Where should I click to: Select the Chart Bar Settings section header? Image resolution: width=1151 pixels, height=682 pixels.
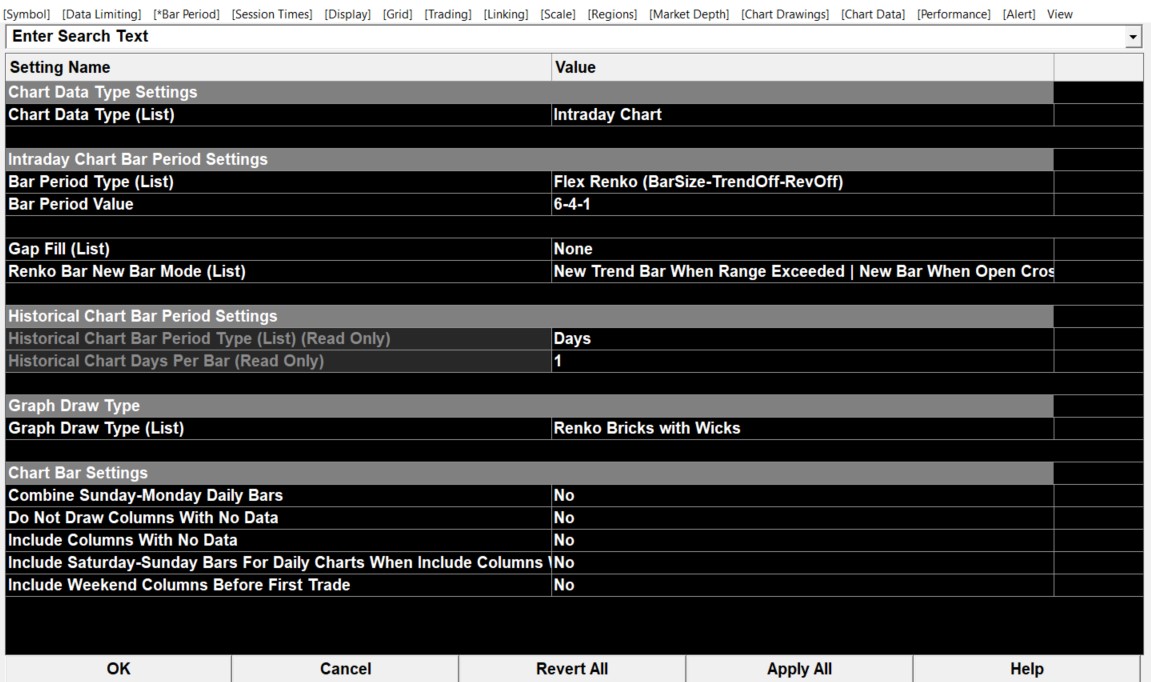click(529, 473)
